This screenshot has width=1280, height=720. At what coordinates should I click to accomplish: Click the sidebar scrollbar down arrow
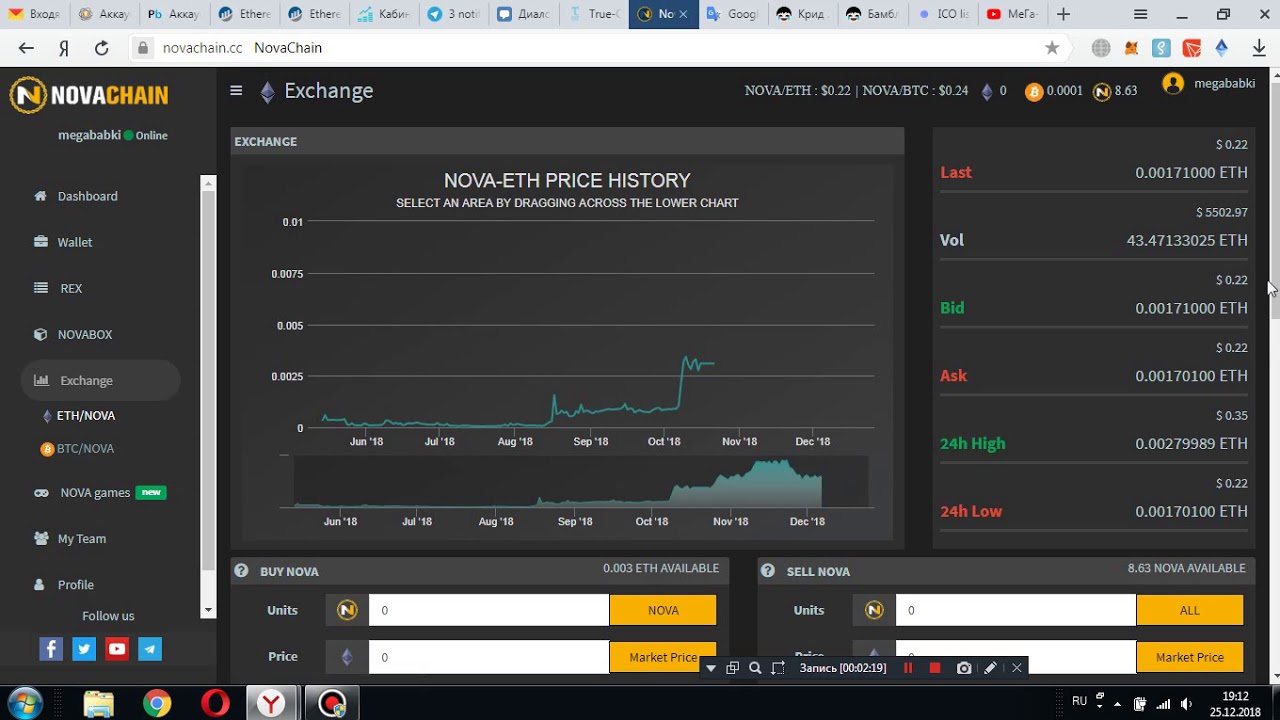(x=208, y=609)
